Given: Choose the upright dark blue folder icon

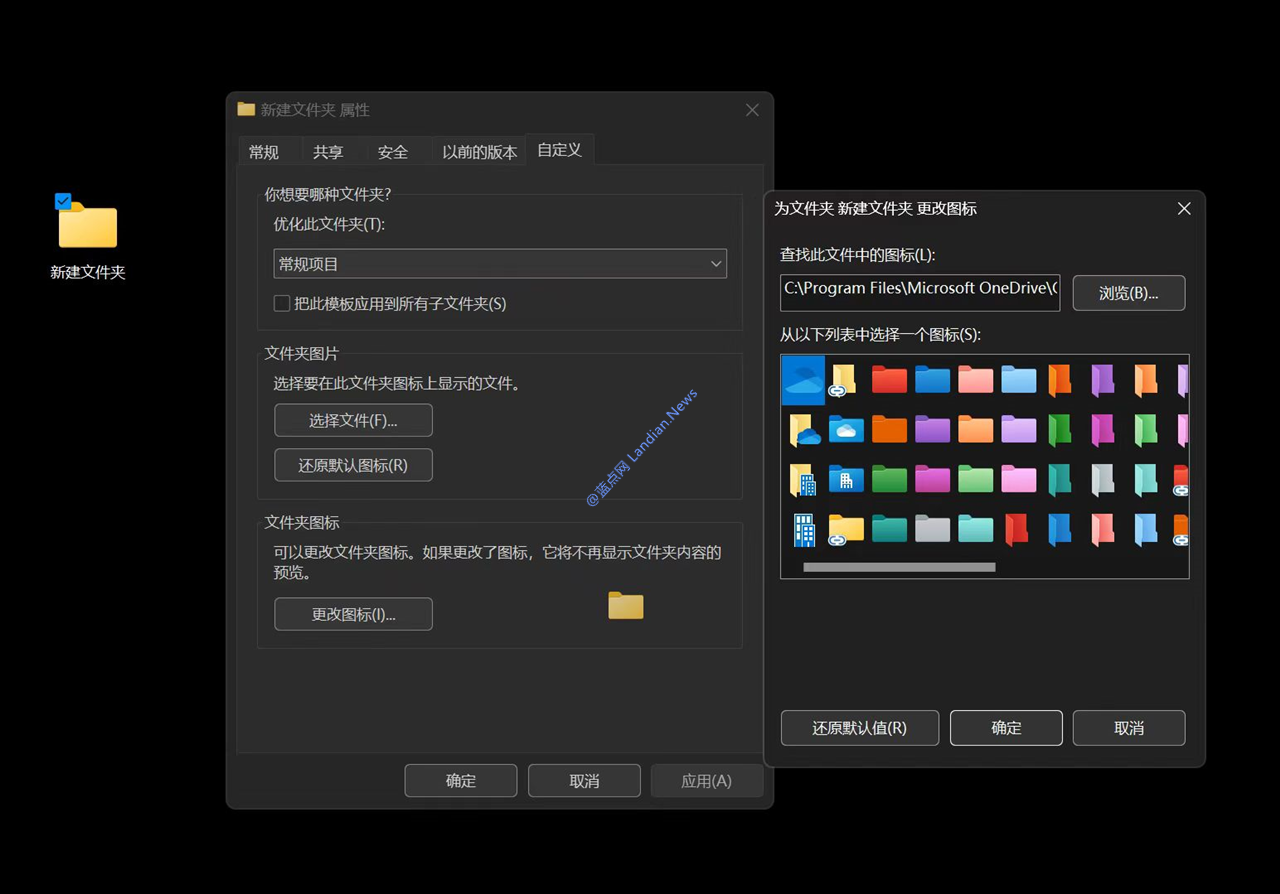Looking at the screenshot, I should pyautogui.click(x=1060, y=530).
